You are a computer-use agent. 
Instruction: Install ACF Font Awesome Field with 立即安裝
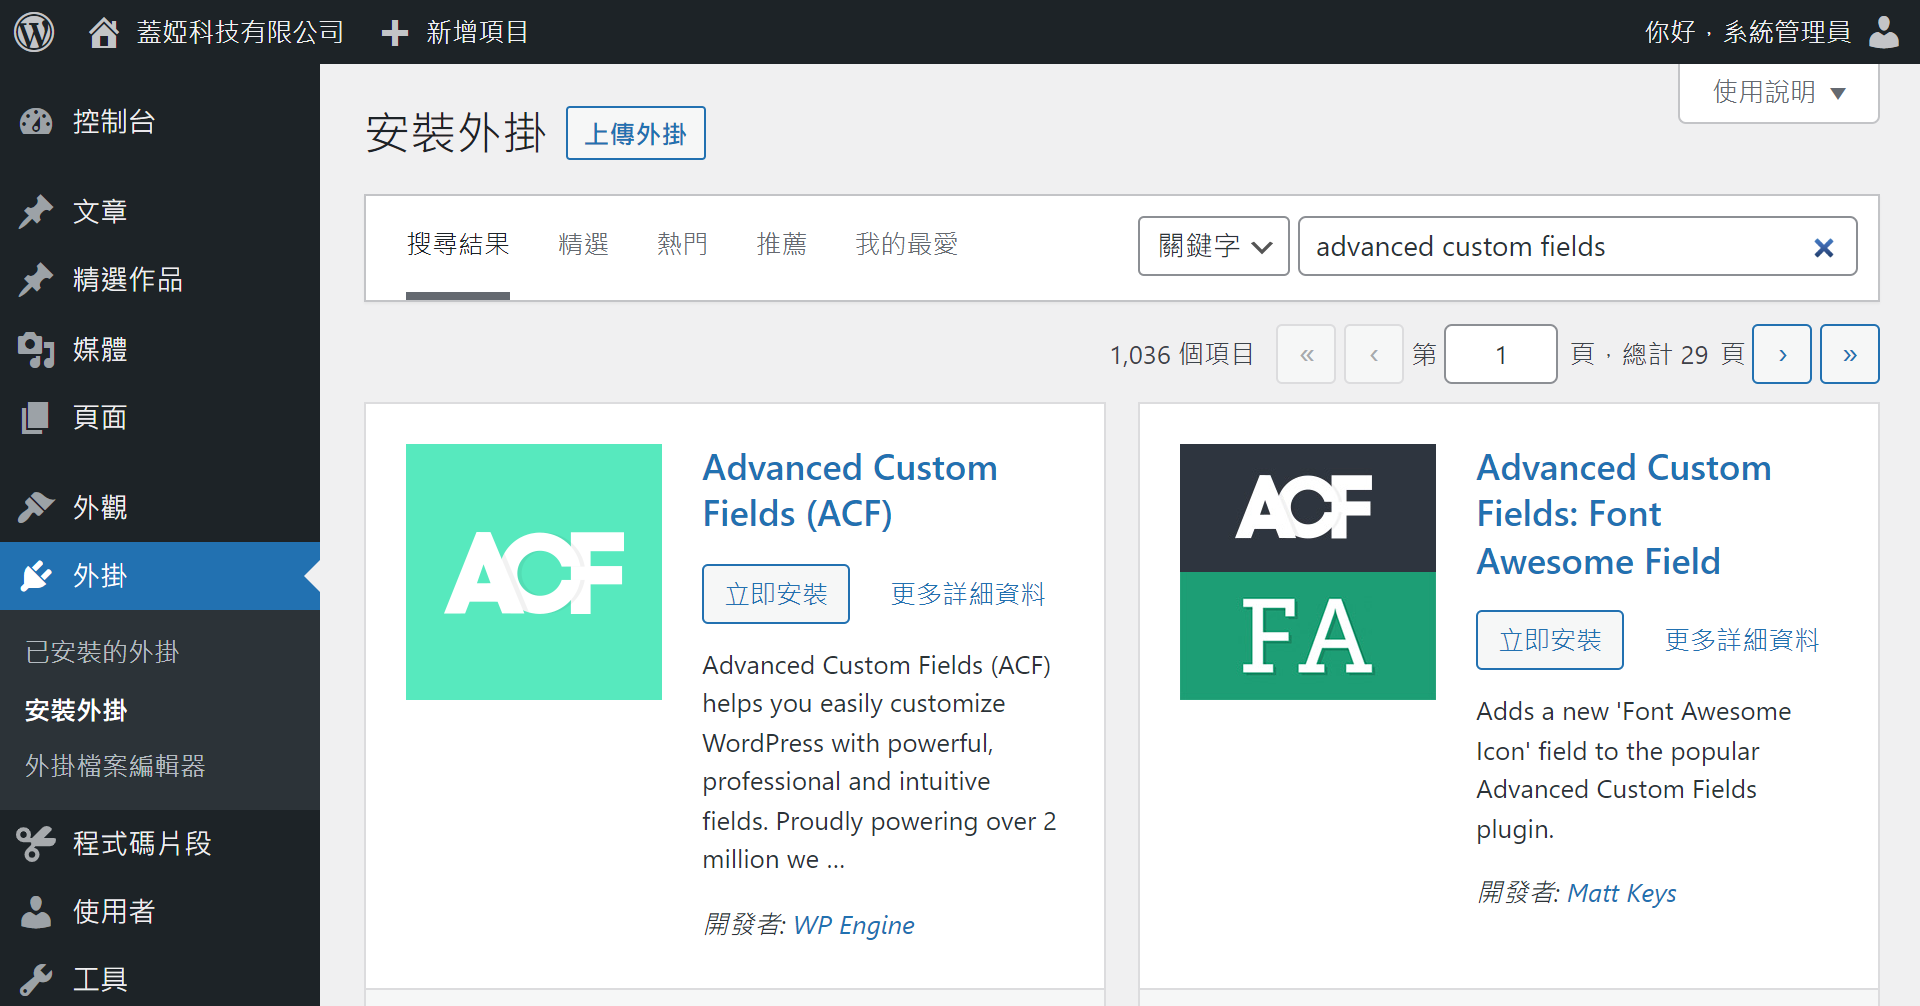[x=1550, y=640]
